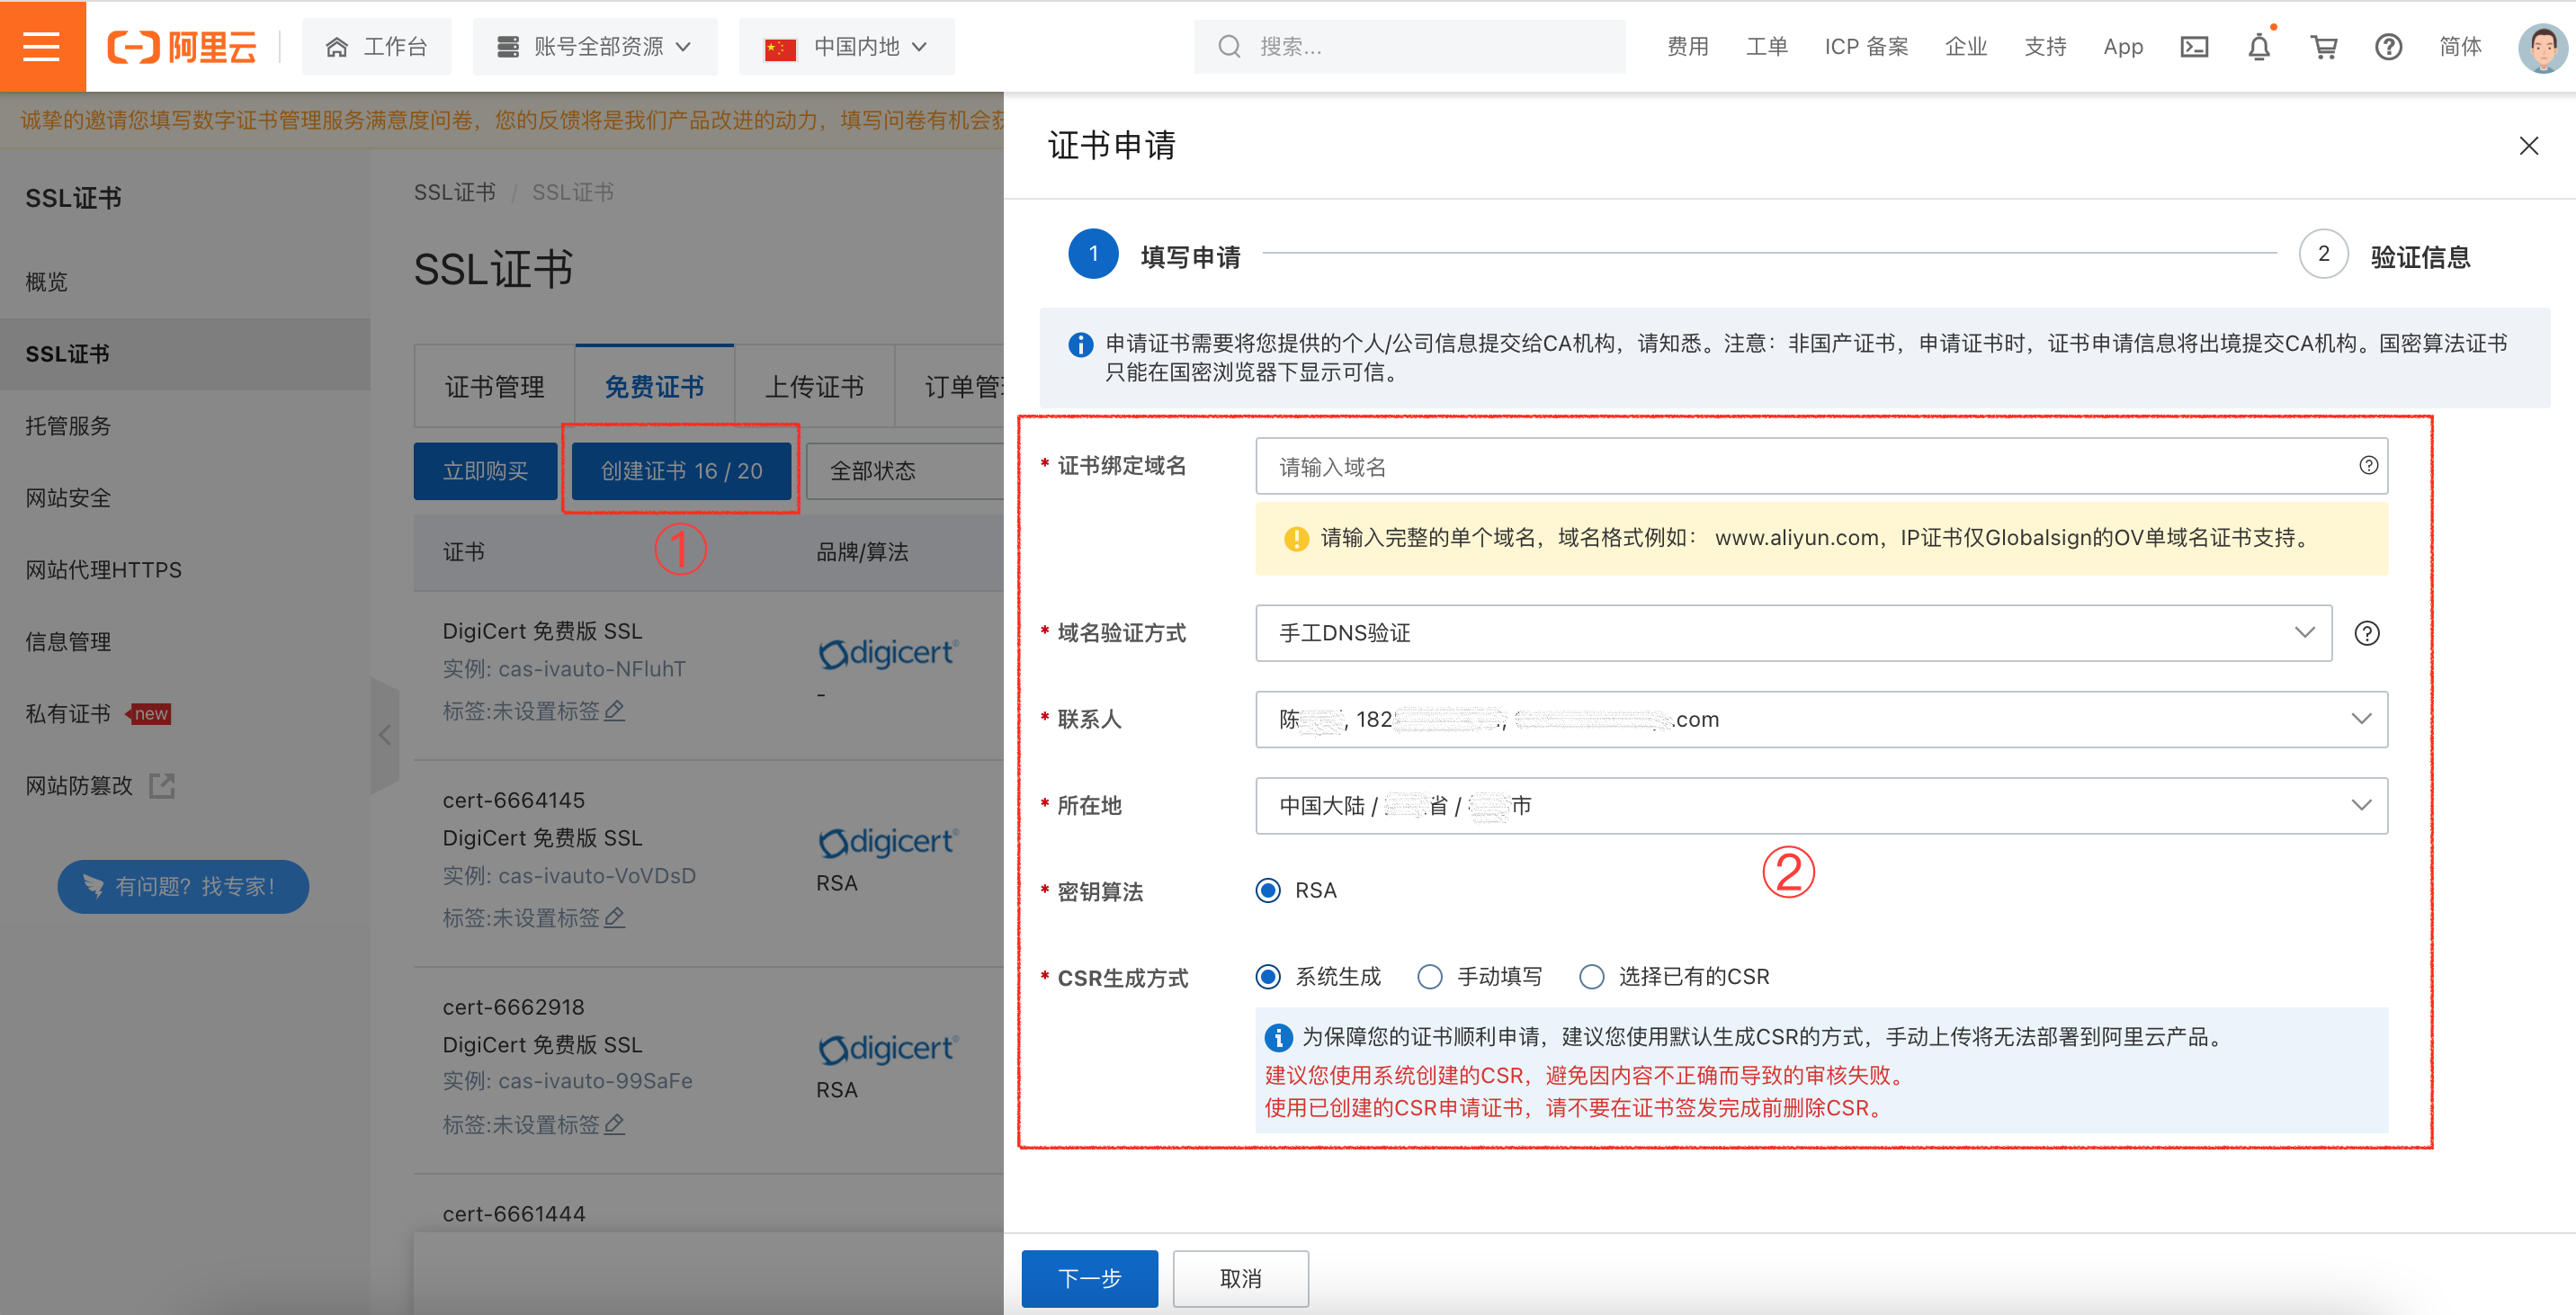Image resolution: width=2576 pixels, height=1315 pixels.
Task: Open 工单 in the top menu
Action: (x=1767, y=47)
